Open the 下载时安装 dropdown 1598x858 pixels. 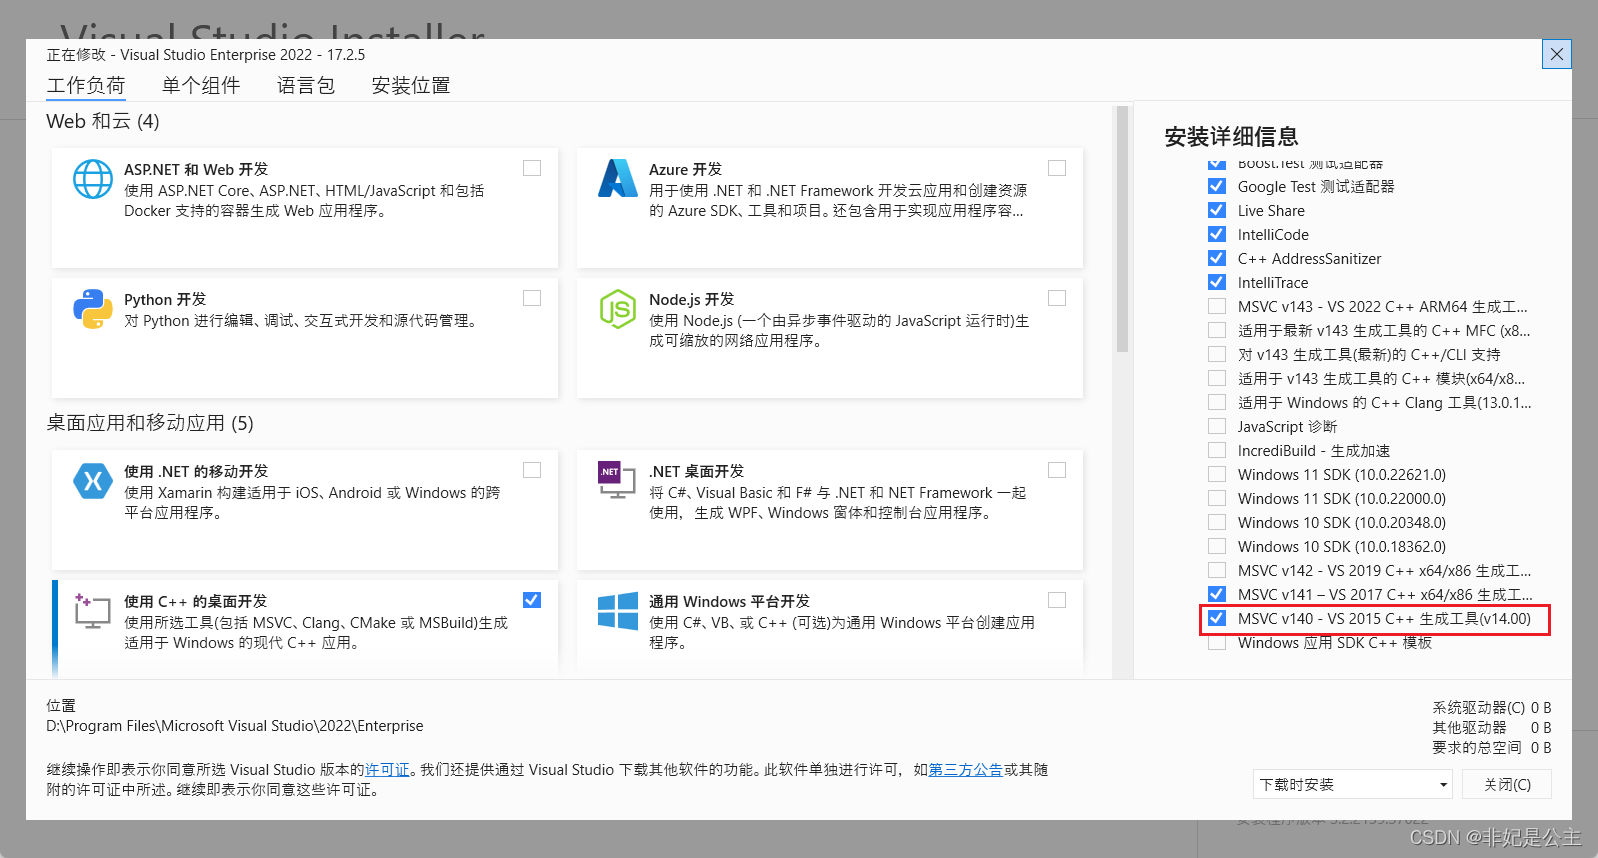pos(1353,784)
